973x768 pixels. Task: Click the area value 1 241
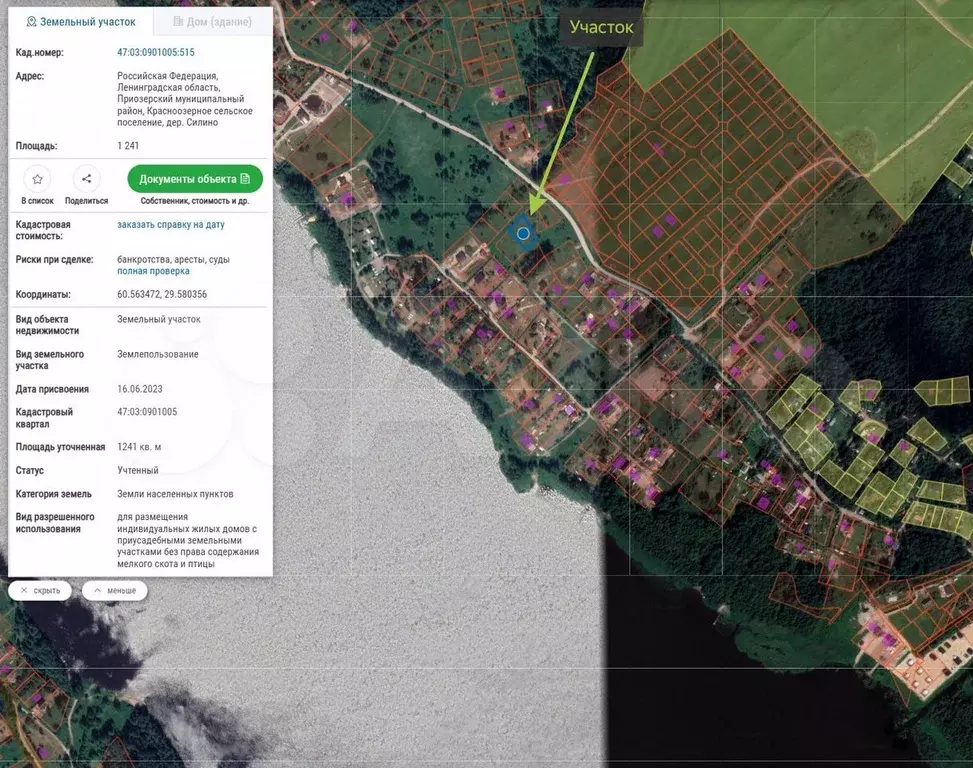point(128,146)
